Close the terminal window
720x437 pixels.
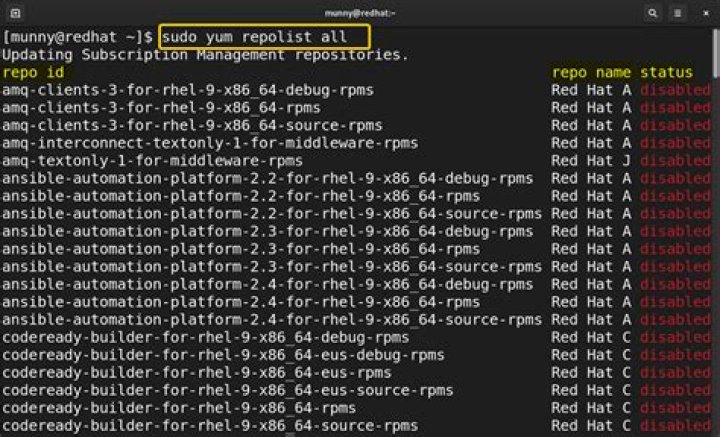click(705, 12)
